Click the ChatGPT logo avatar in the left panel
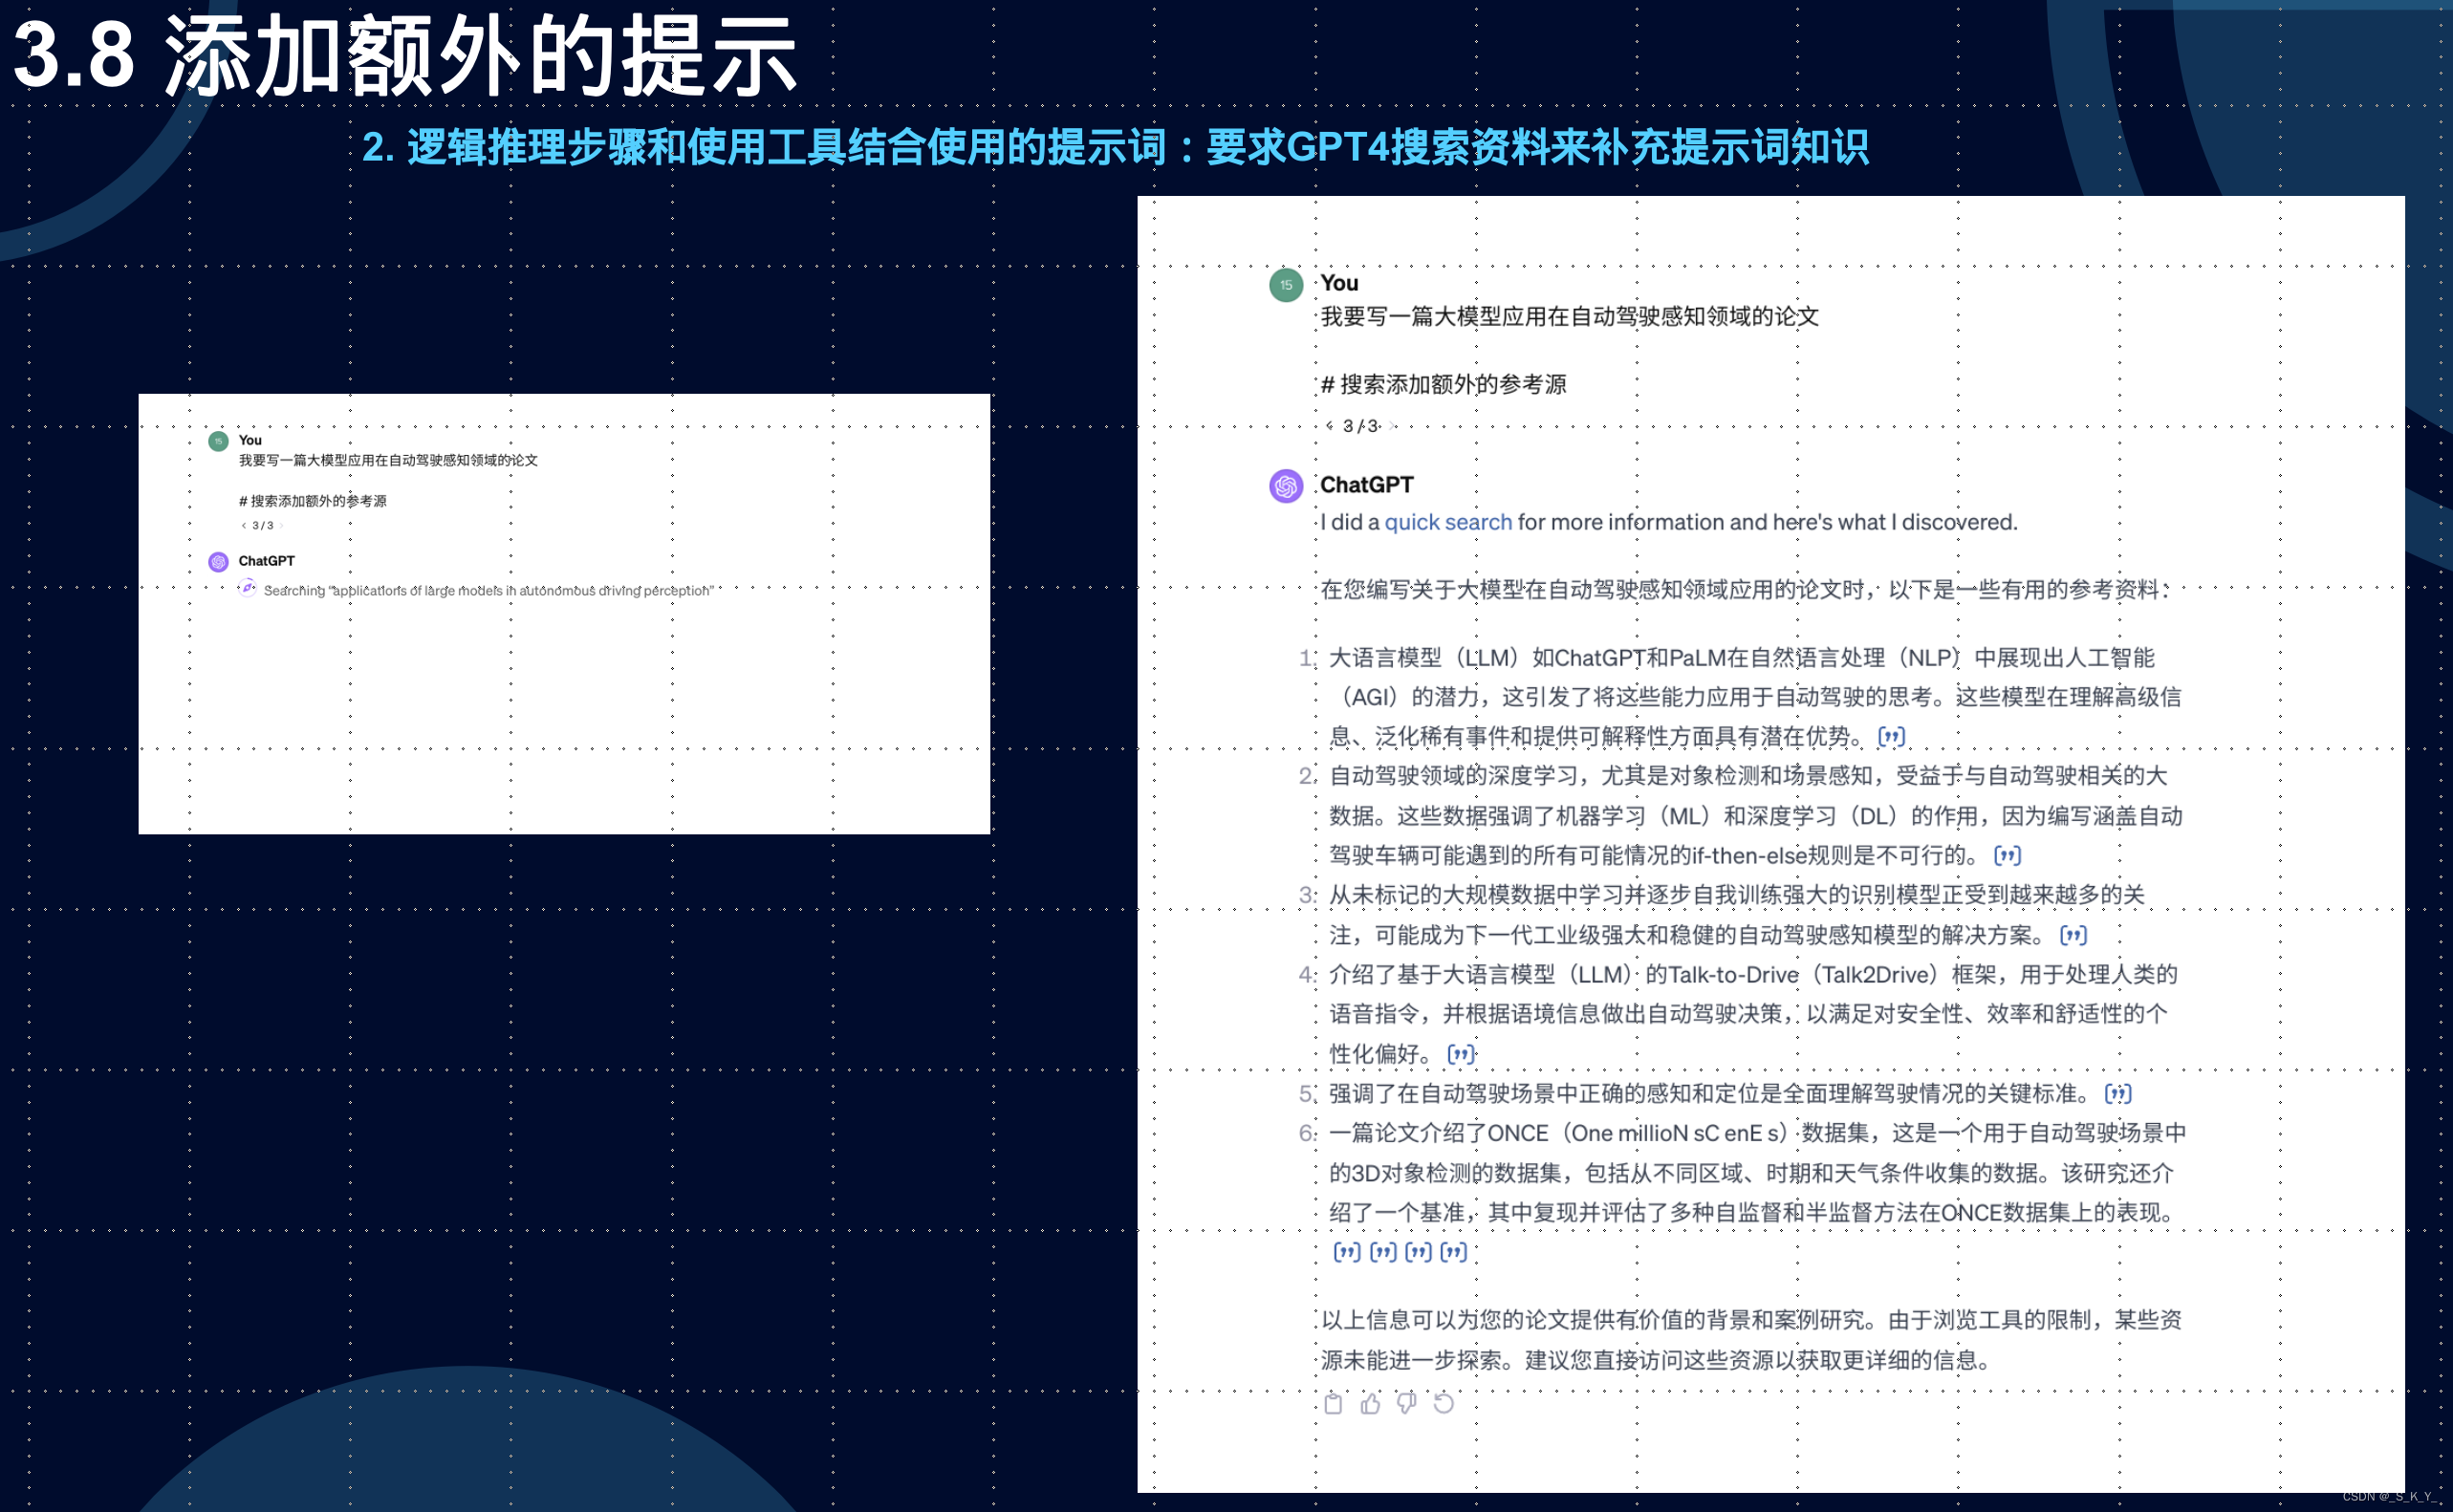The height and width of the screenshot is (1512, 2453). pyautogui.click(x=218, y=562)
